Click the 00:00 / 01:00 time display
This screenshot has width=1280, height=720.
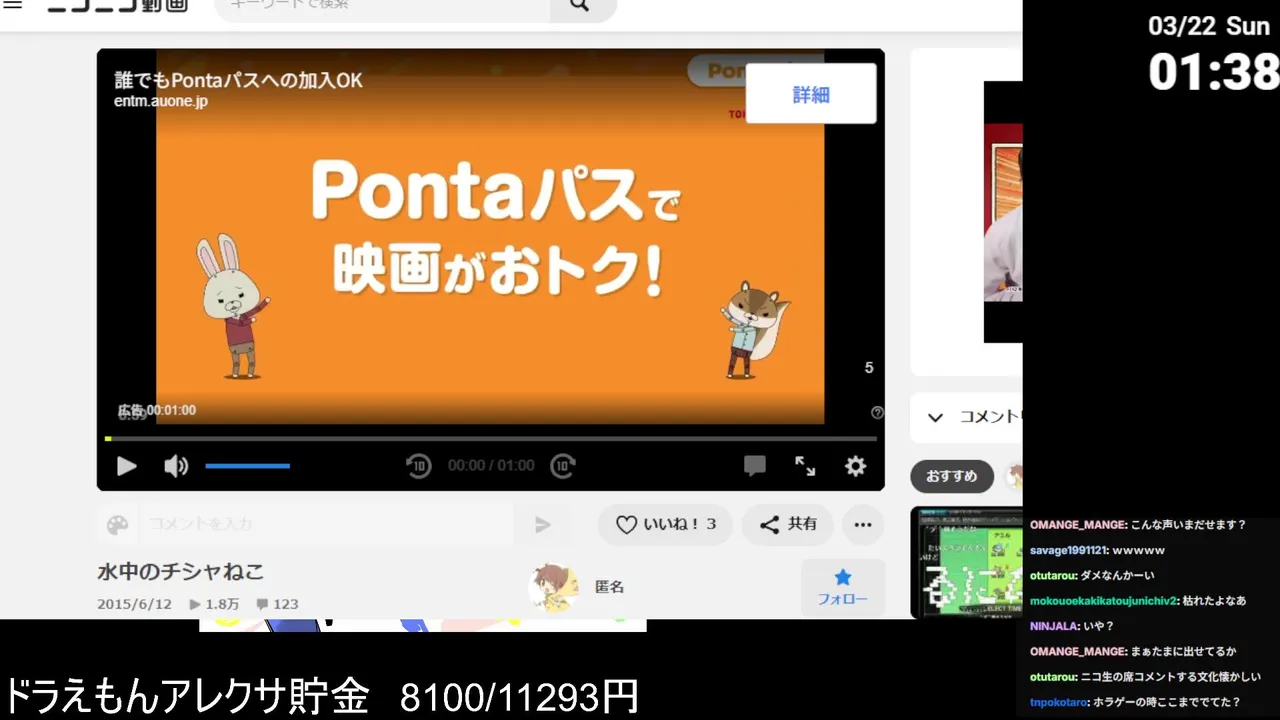coord(491,466)
